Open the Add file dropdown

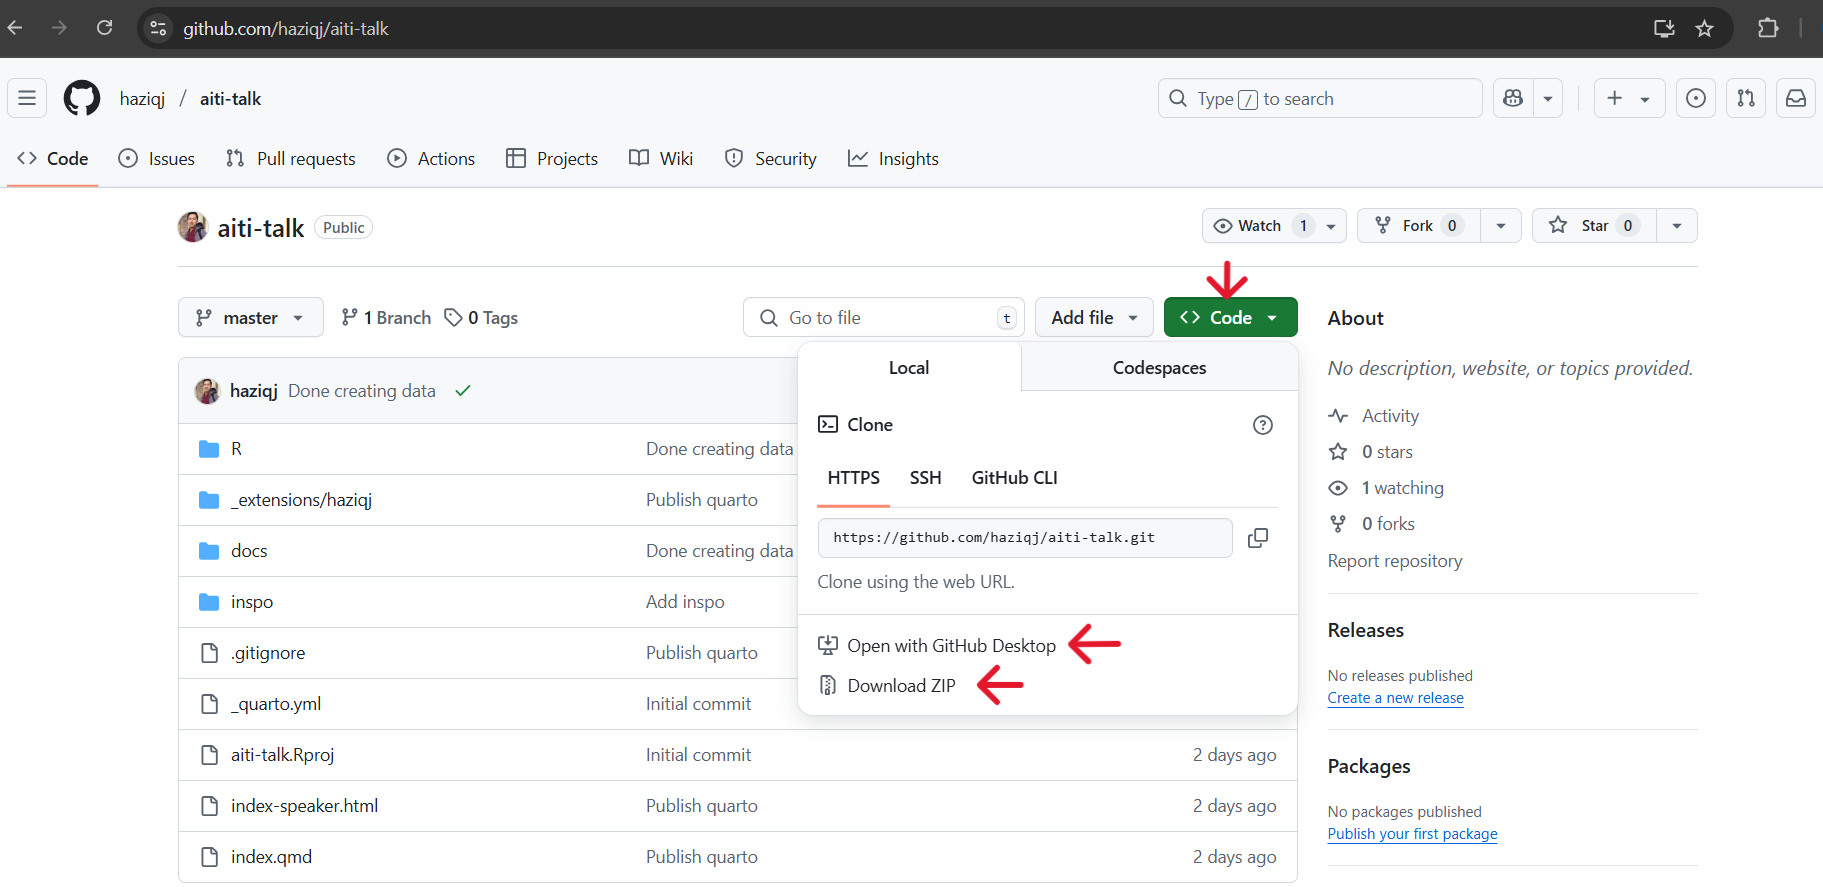[1094, 317]
